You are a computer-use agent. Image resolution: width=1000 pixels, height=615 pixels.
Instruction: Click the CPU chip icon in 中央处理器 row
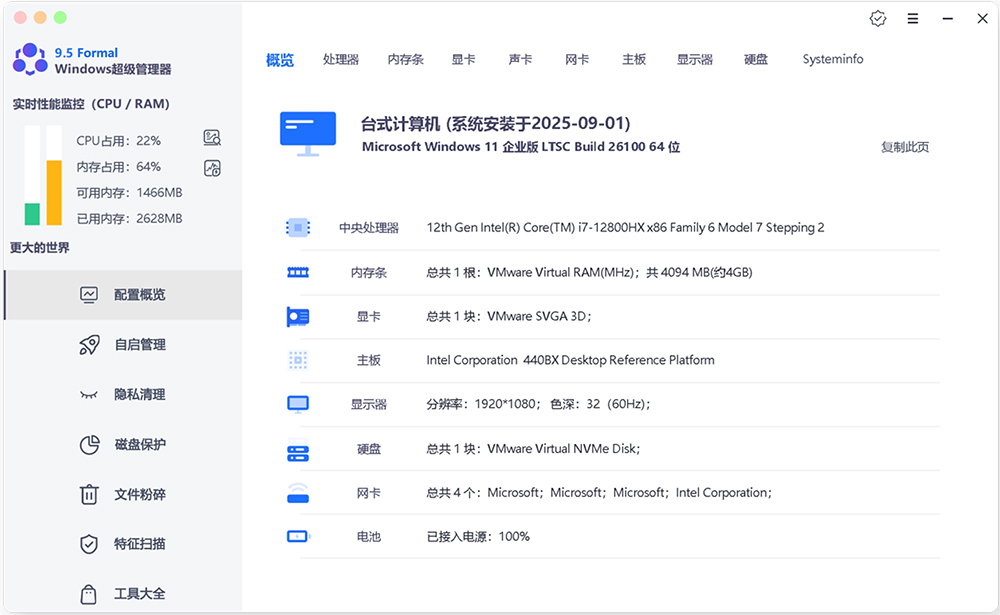pyautogui.click(x=298, y=228)
